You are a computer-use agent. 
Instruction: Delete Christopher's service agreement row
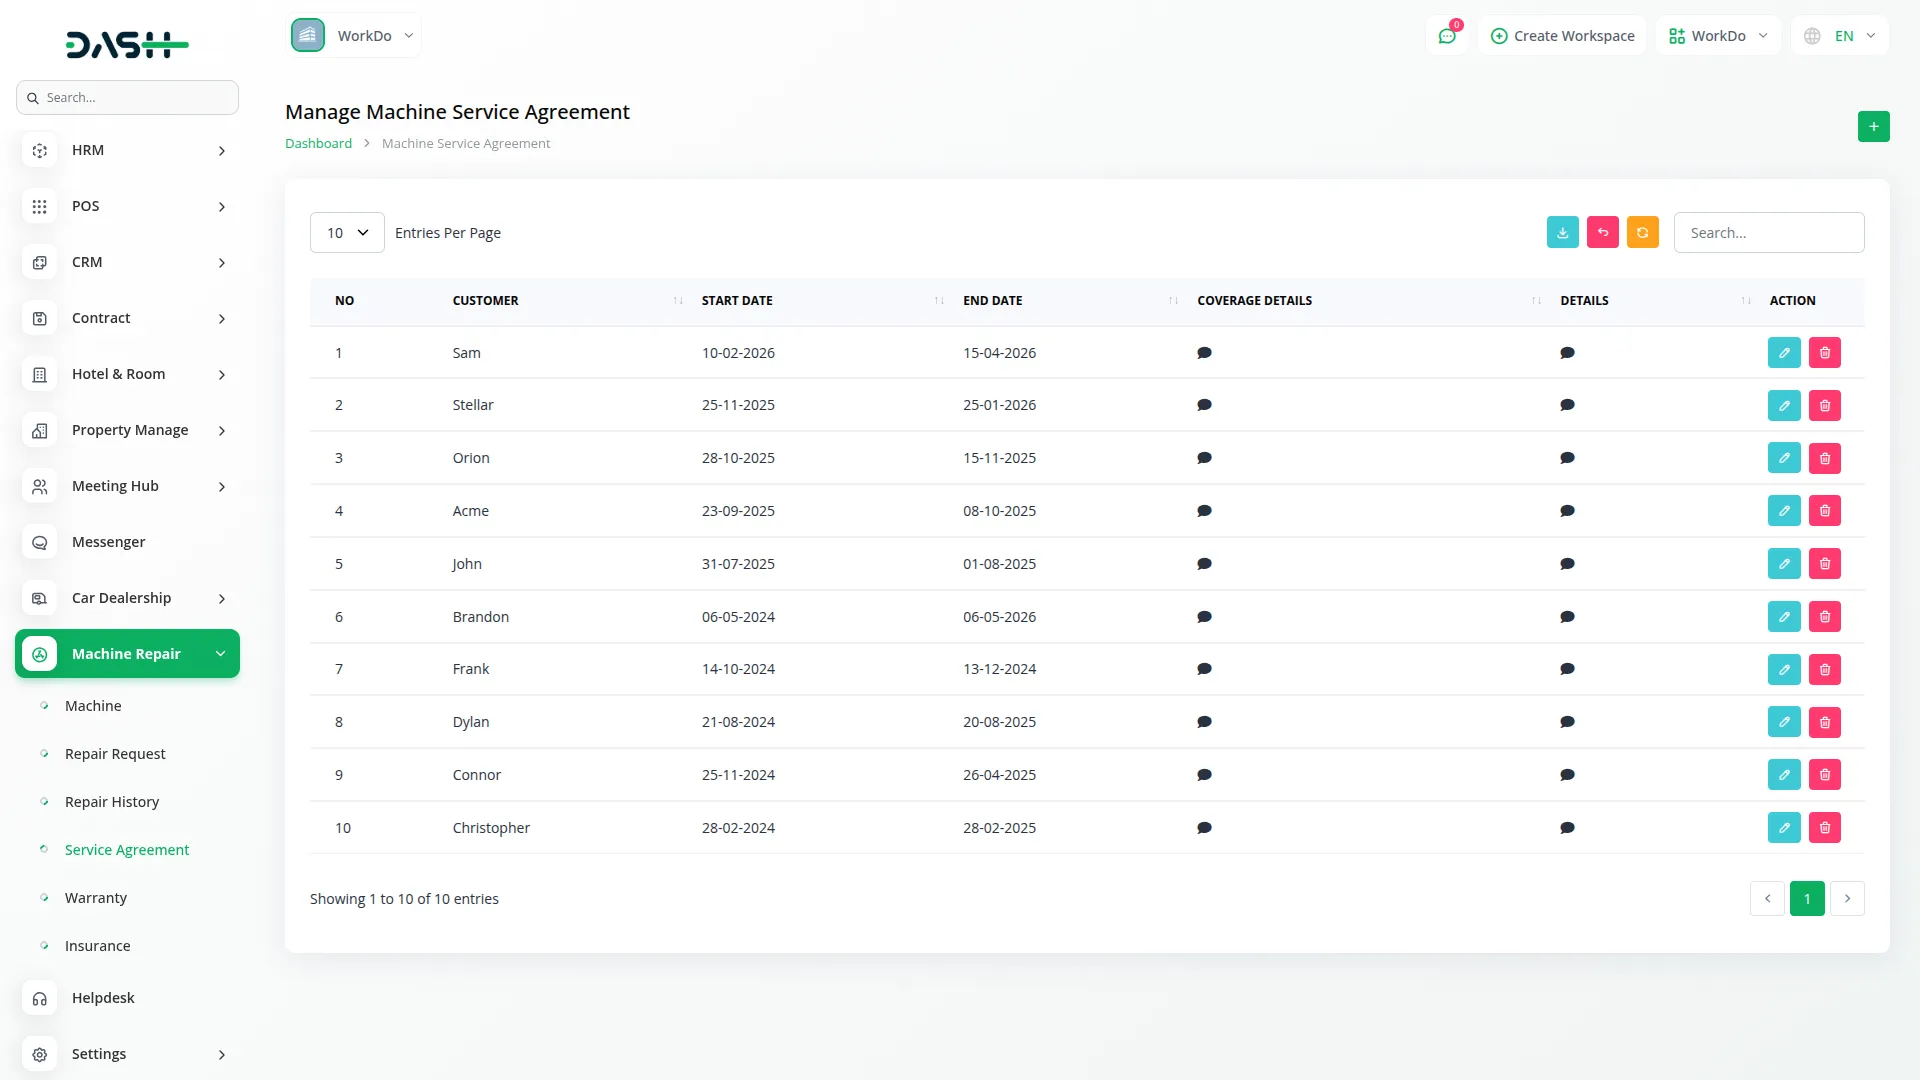click(1824, 828)
